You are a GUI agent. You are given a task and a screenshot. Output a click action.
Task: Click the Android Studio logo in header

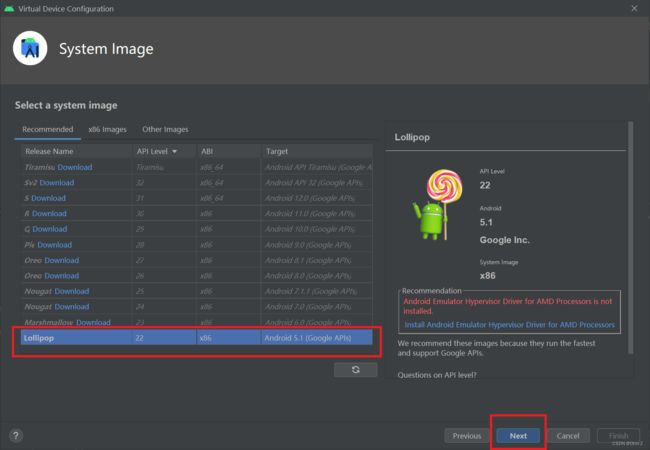pos(30,48)
